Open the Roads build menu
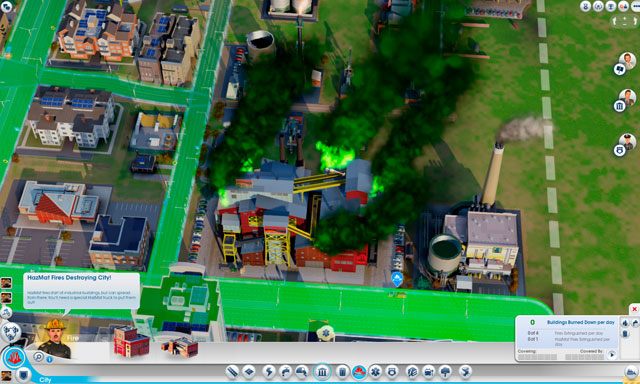 tap(233, 372)
